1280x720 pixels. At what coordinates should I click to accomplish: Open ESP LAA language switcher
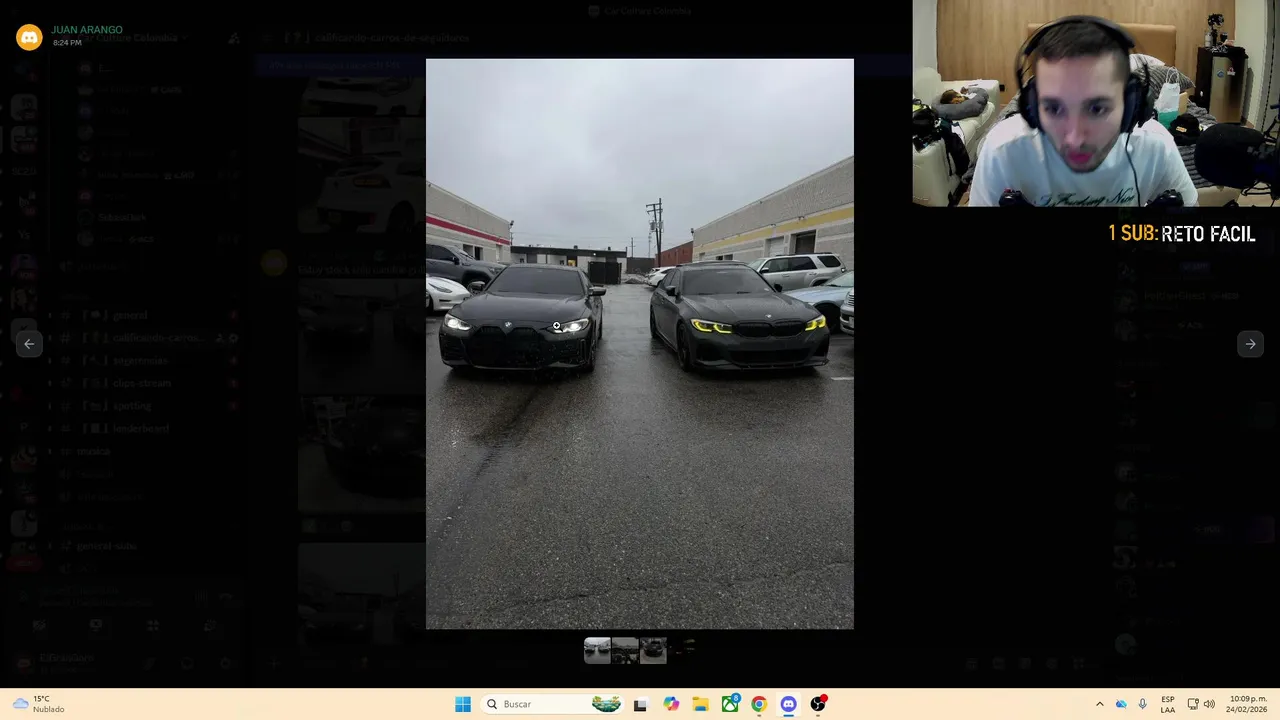click(1168, 704)
